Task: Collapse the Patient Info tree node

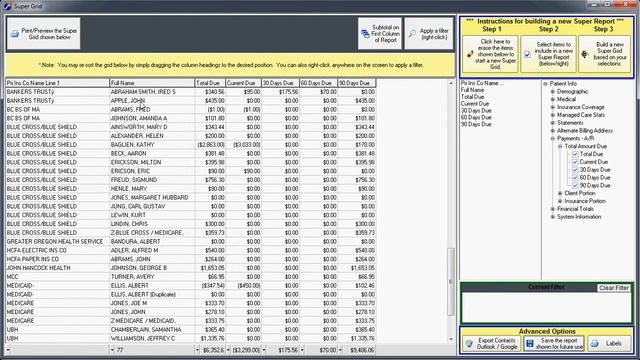Action: [545, 84]
